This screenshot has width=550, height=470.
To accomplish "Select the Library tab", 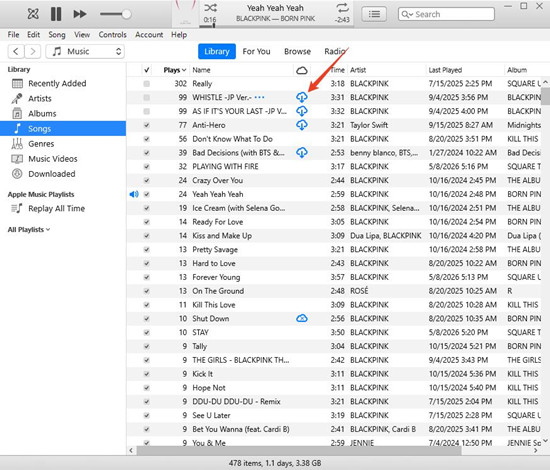I will coord(217,52).
